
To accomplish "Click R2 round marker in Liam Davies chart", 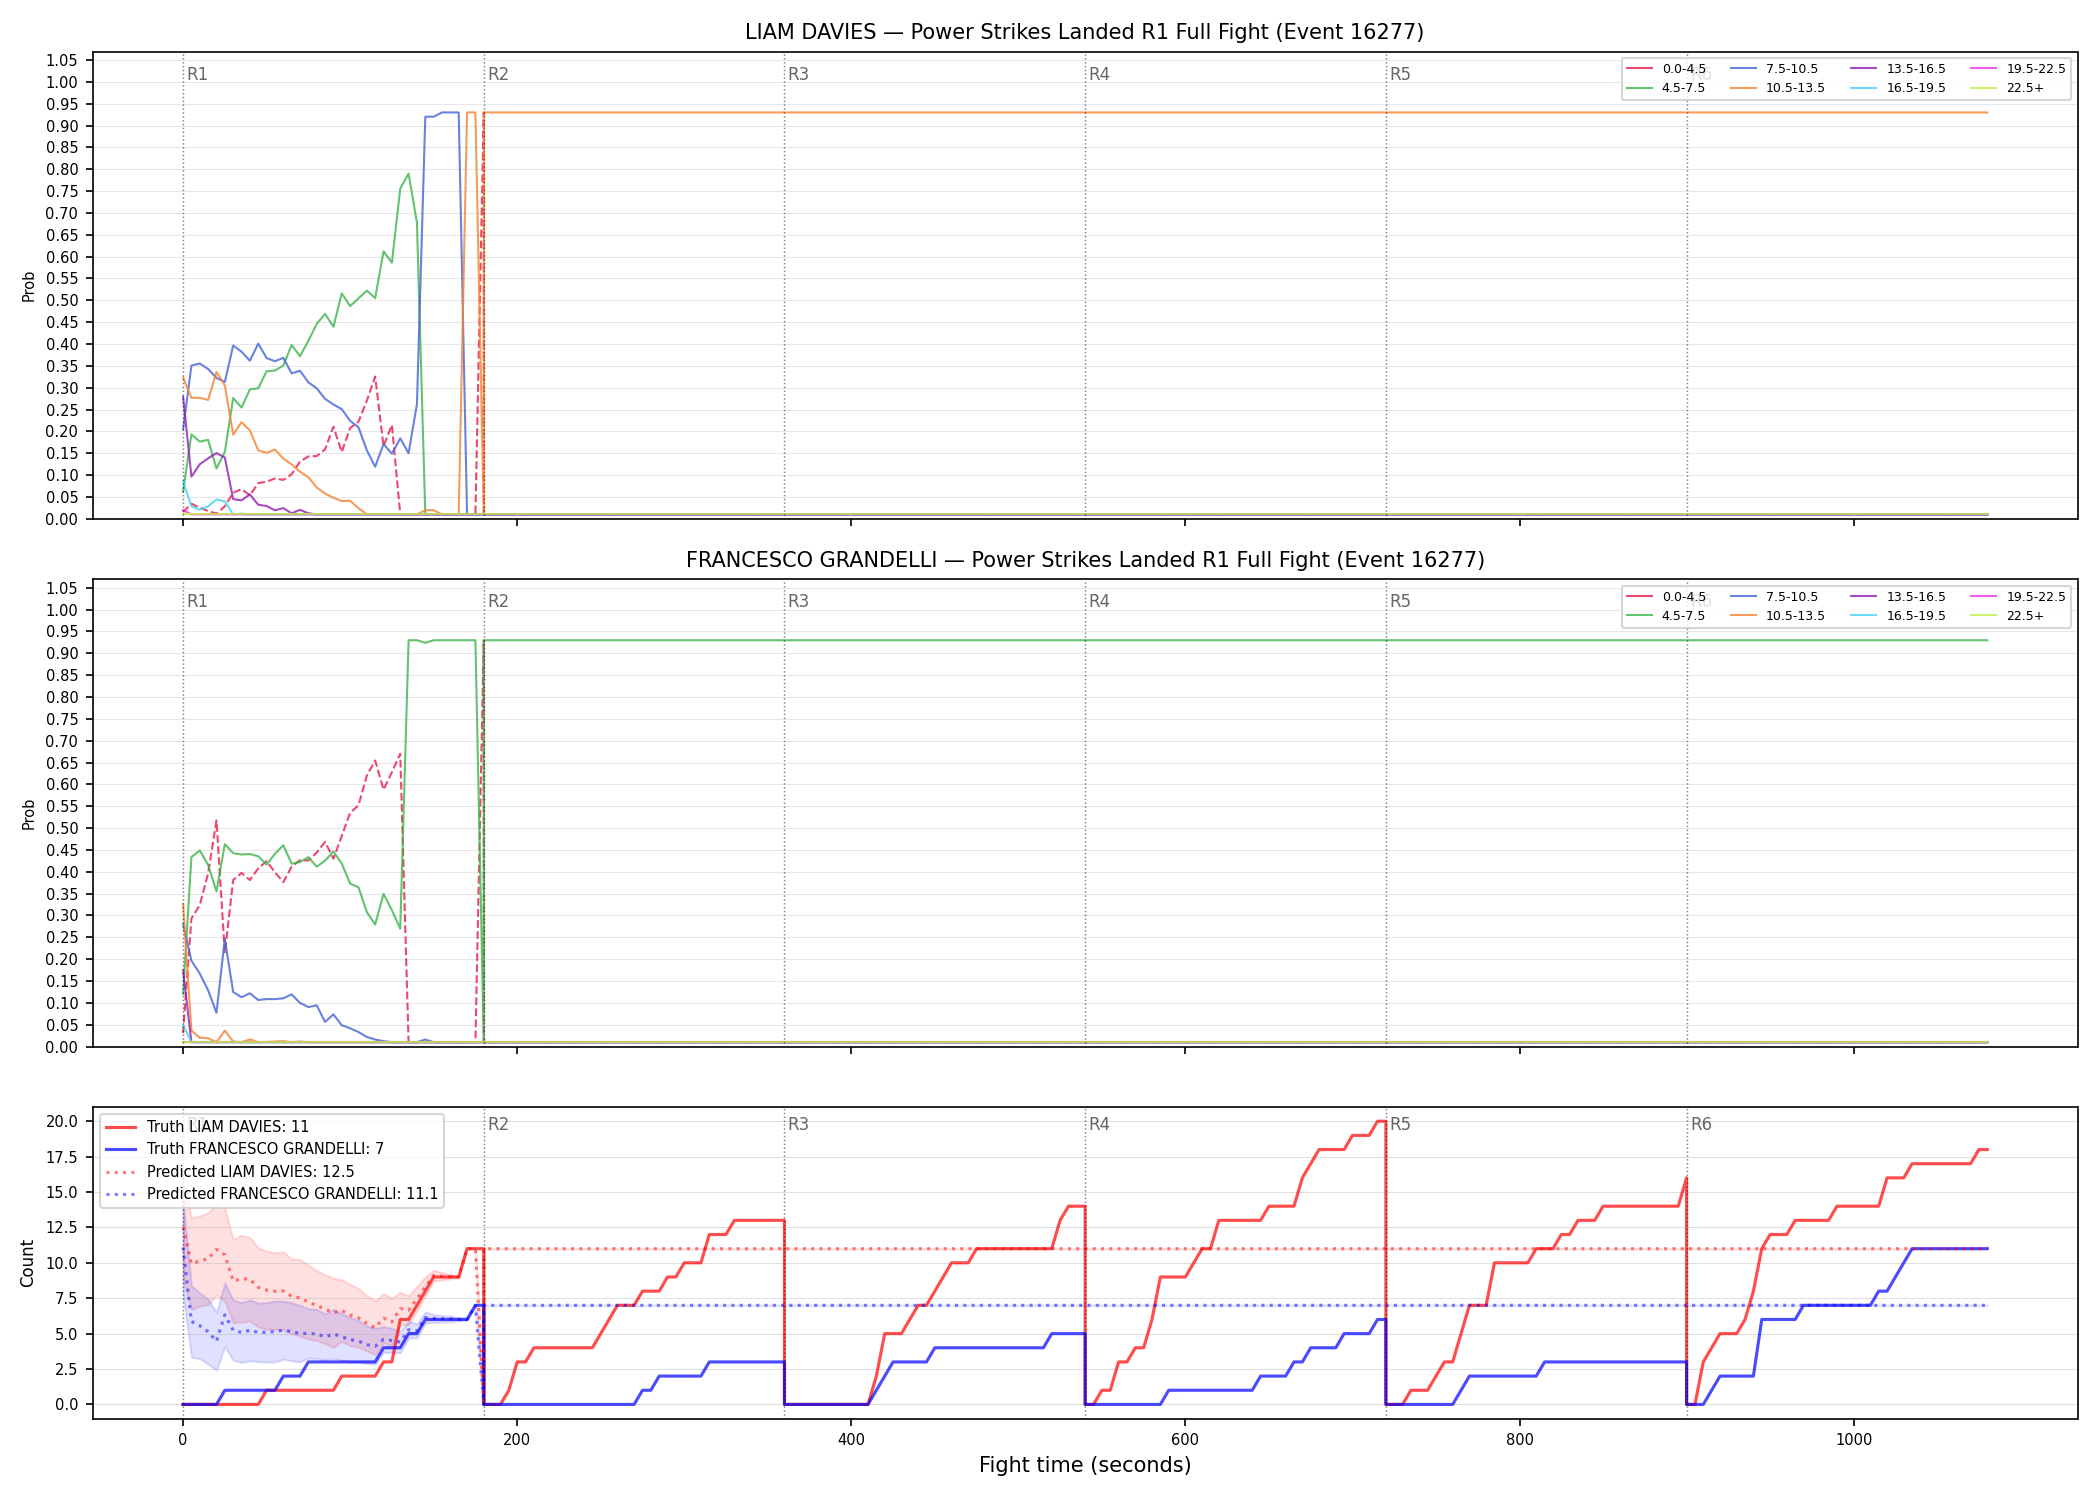I will 498,74.
